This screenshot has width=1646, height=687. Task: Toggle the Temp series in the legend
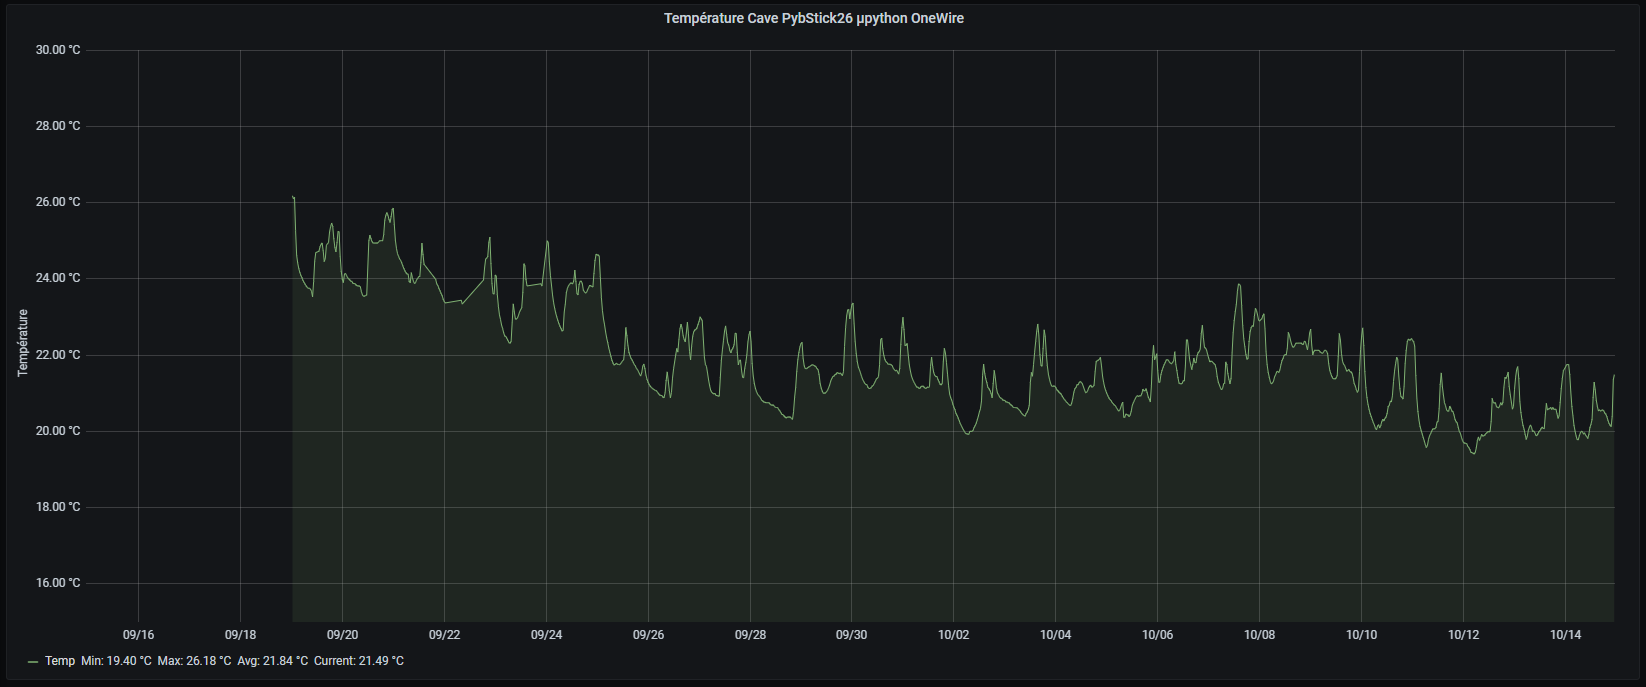point(60,661)
